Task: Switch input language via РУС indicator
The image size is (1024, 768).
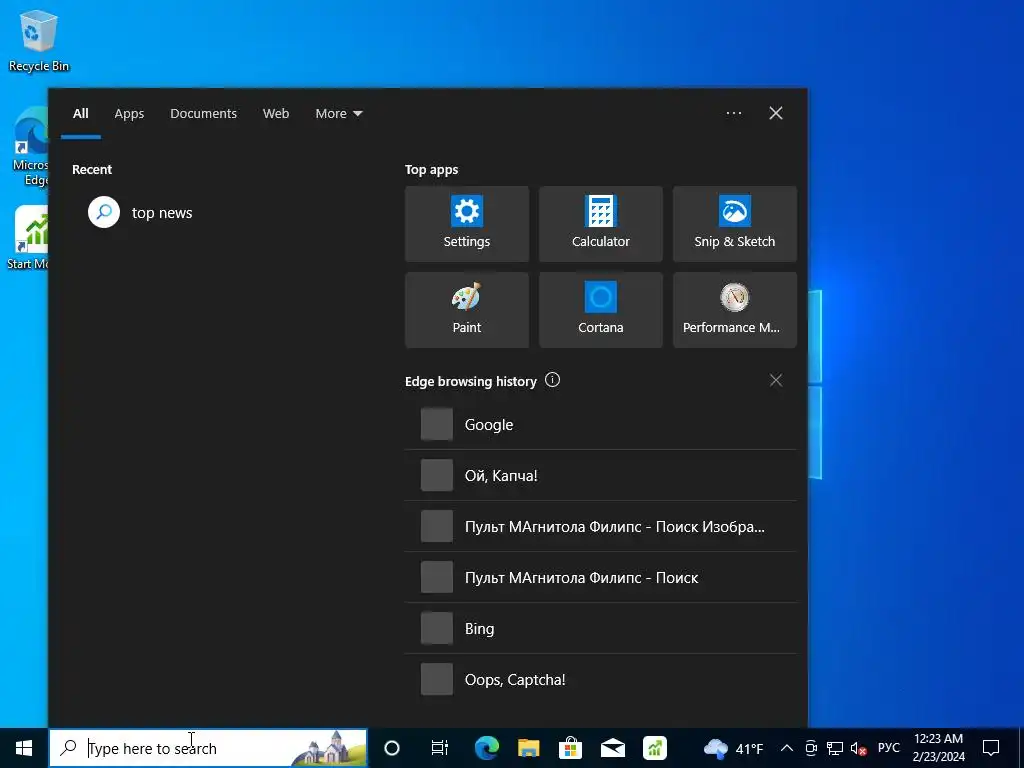Action: tap(888, 748)
